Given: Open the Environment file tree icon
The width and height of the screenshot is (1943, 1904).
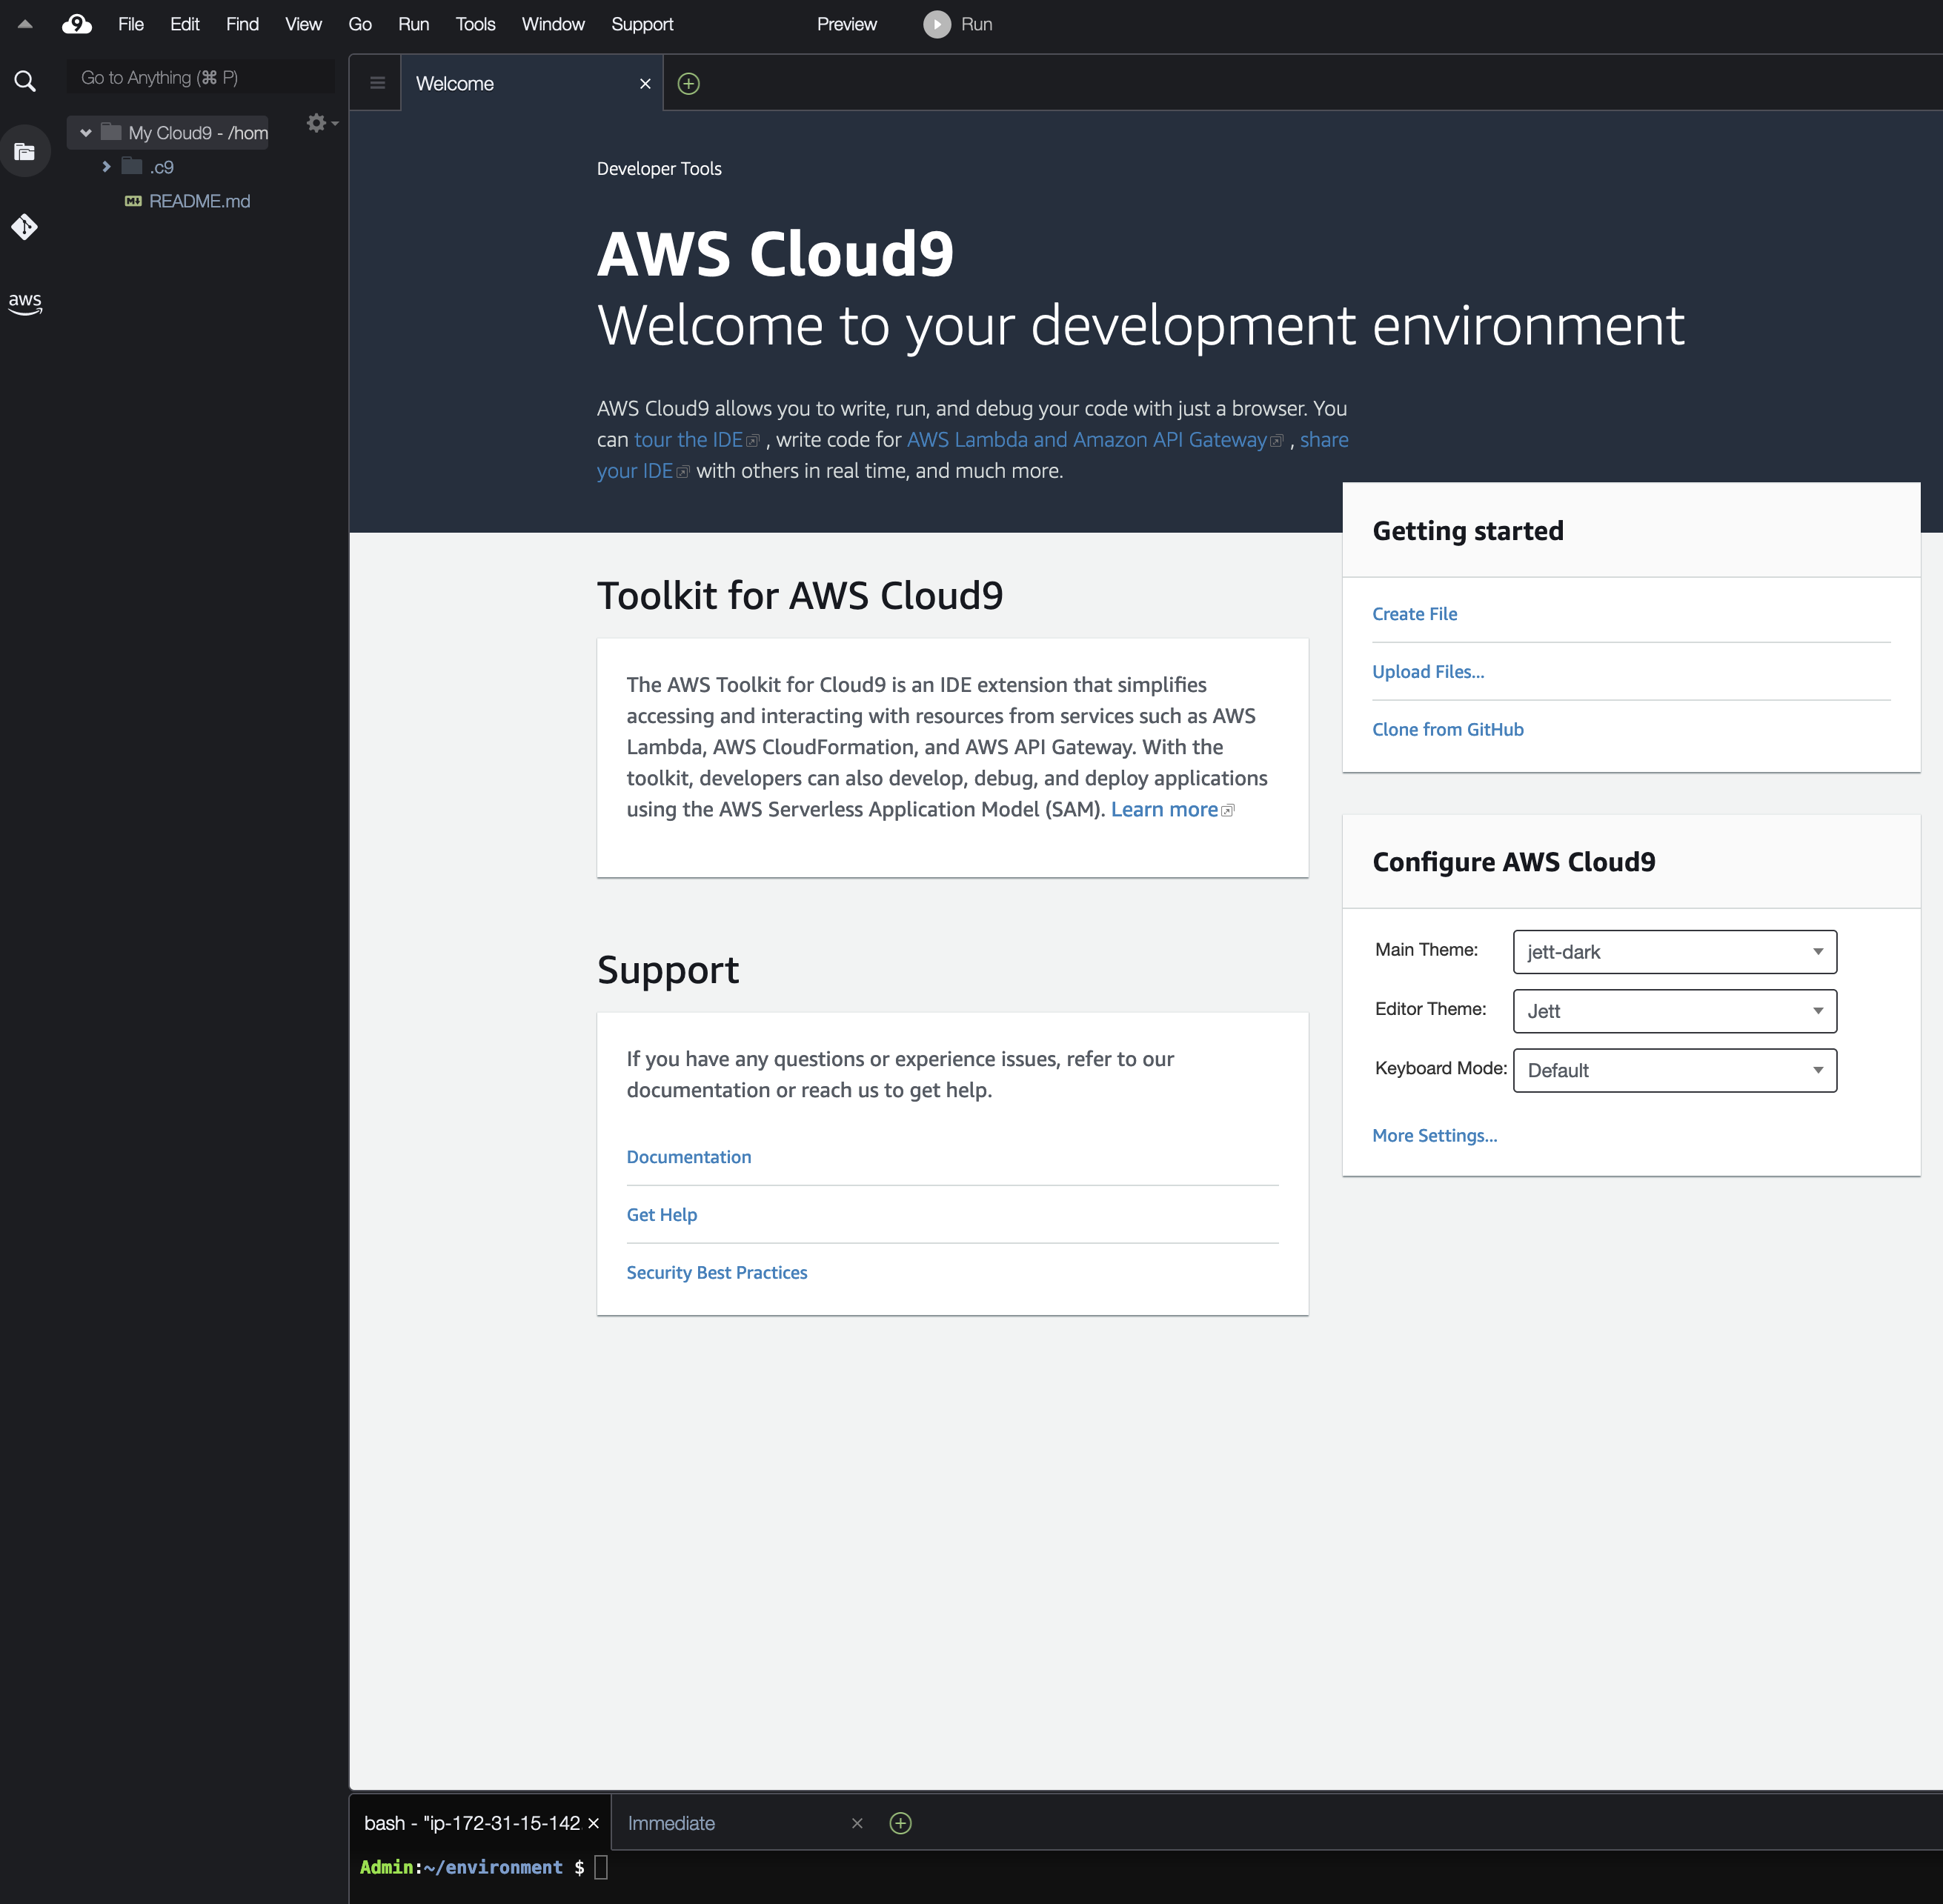Looking at the screenshot, I should pyautogui.click(x=25, y=151).
